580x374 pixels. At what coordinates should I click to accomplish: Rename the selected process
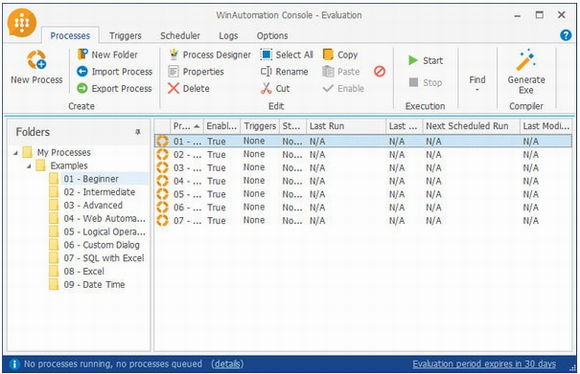284,71
